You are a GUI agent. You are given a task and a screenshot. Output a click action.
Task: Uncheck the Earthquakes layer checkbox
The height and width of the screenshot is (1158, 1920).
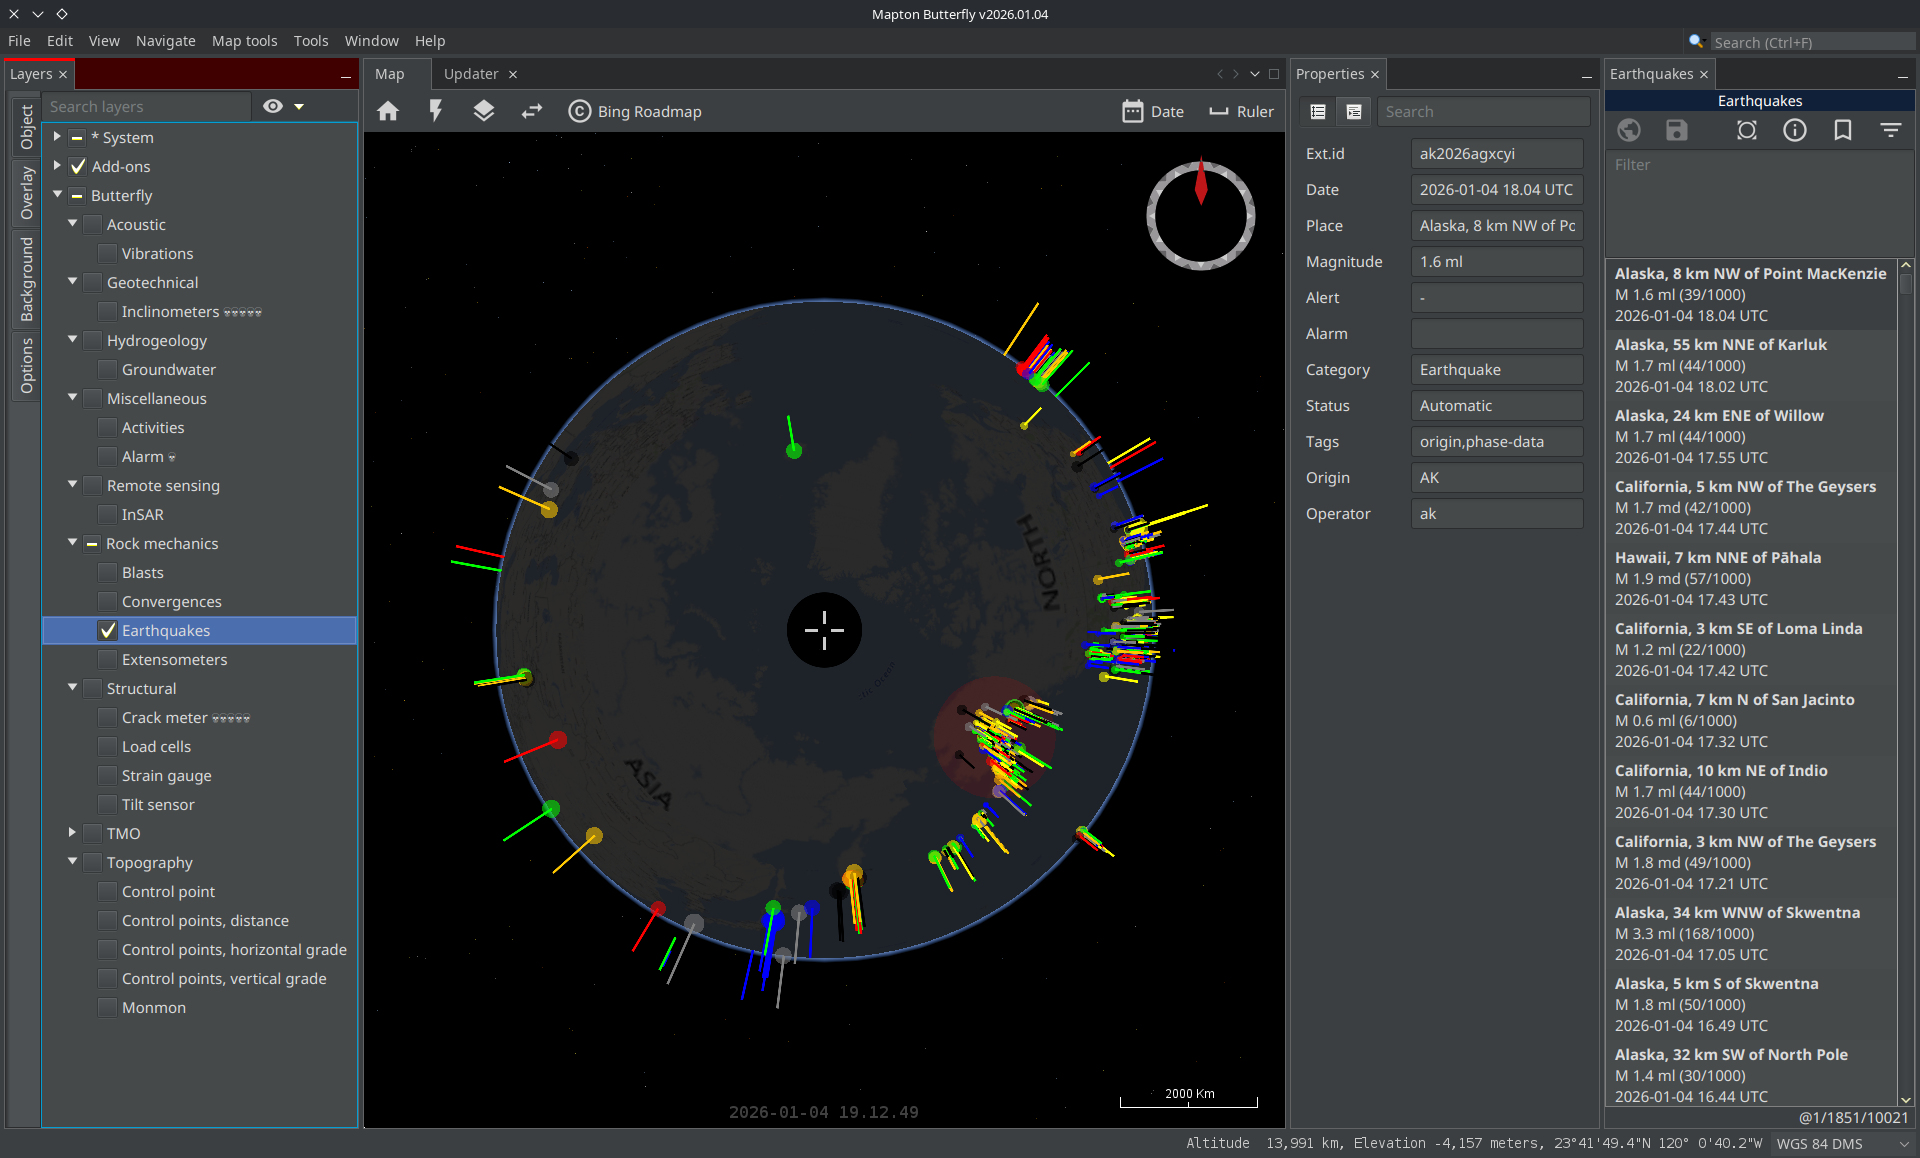(108, 631)
